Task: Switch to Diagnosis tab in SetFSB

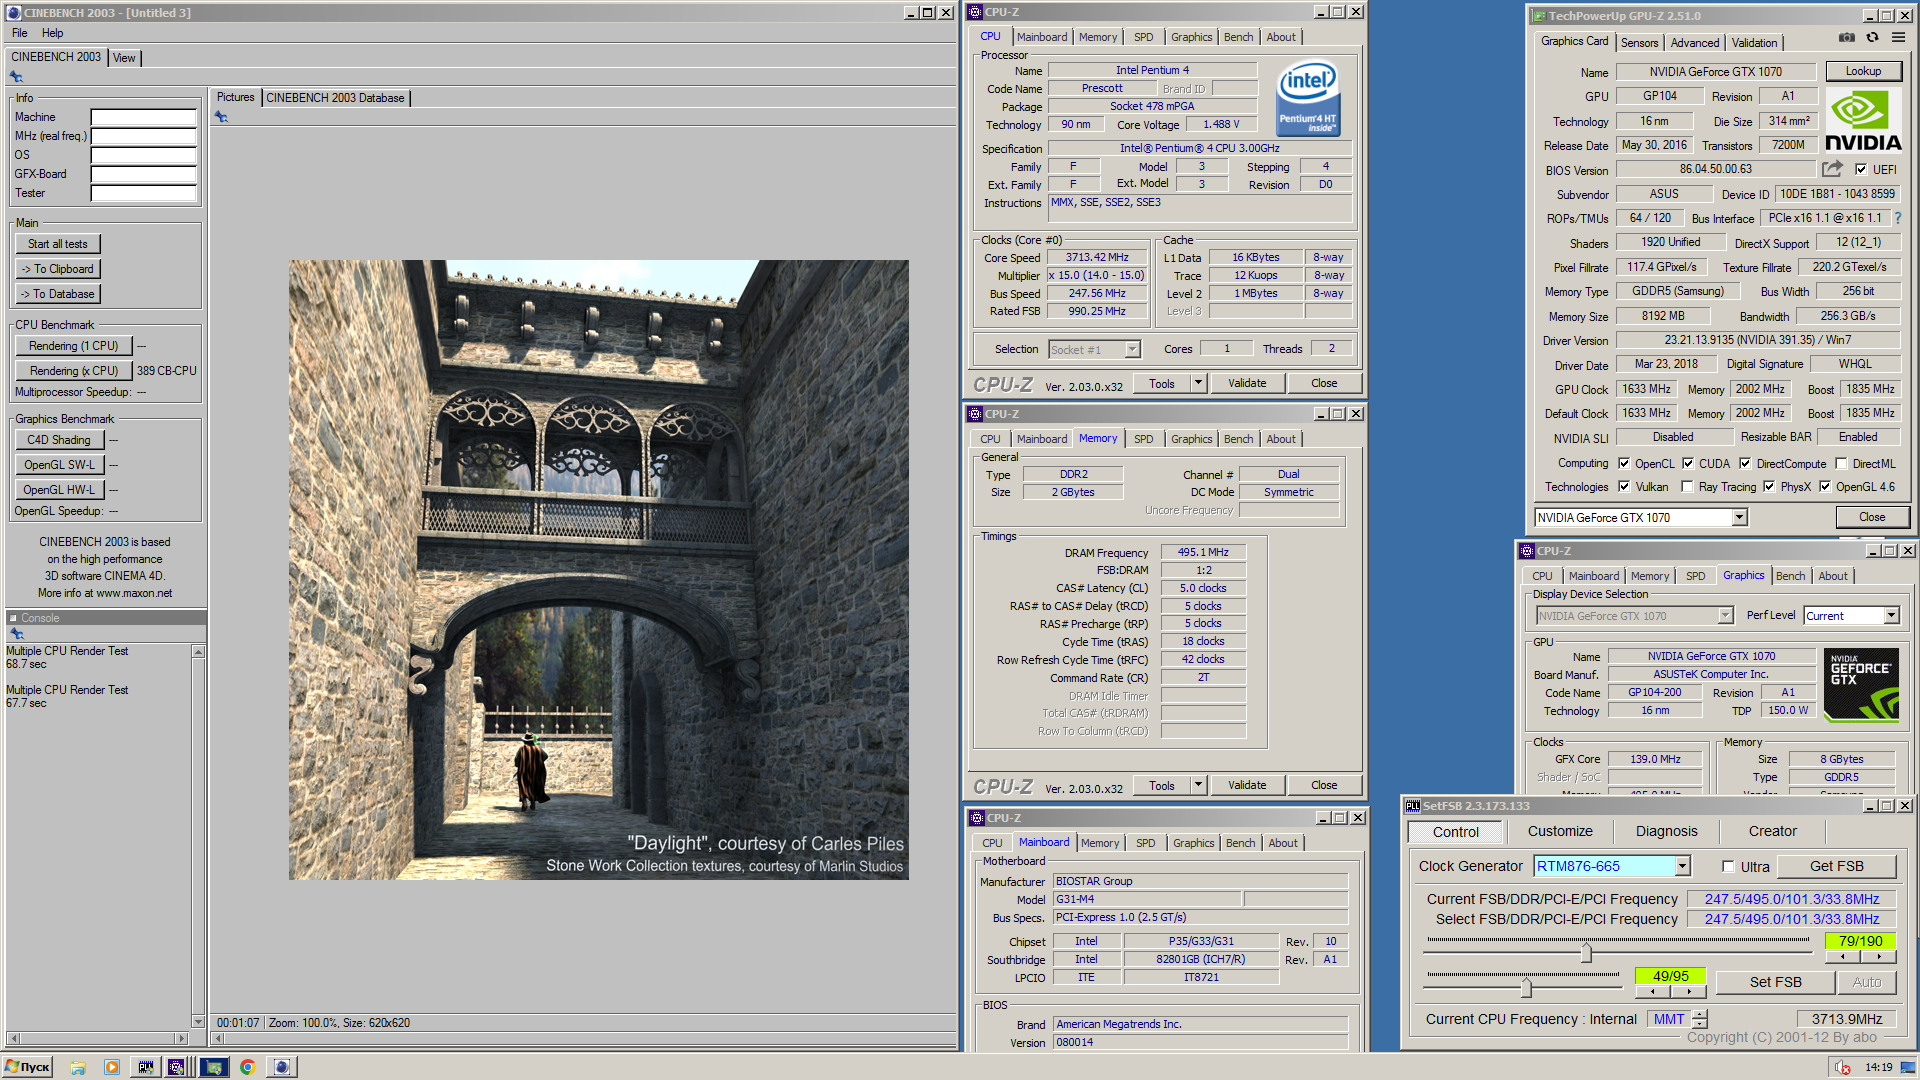Action: 1666,831
